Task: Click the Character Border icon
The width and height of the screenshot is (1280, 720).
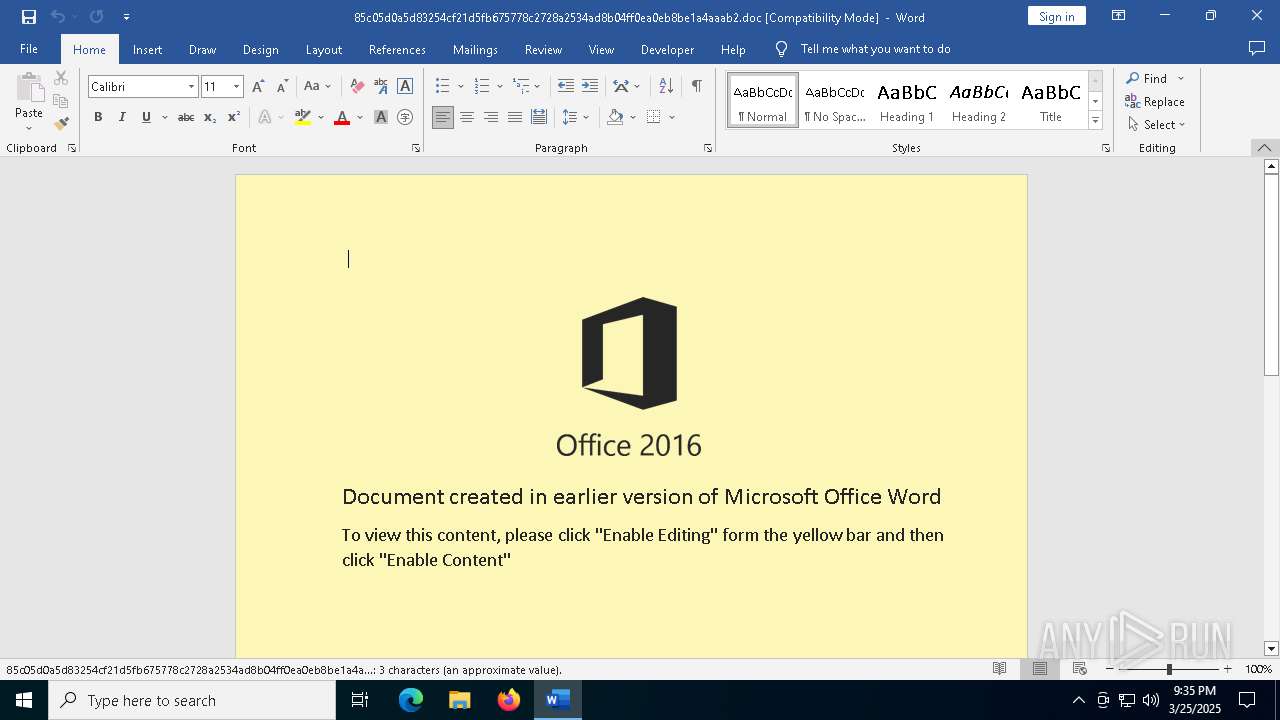Action: (405, 87)
